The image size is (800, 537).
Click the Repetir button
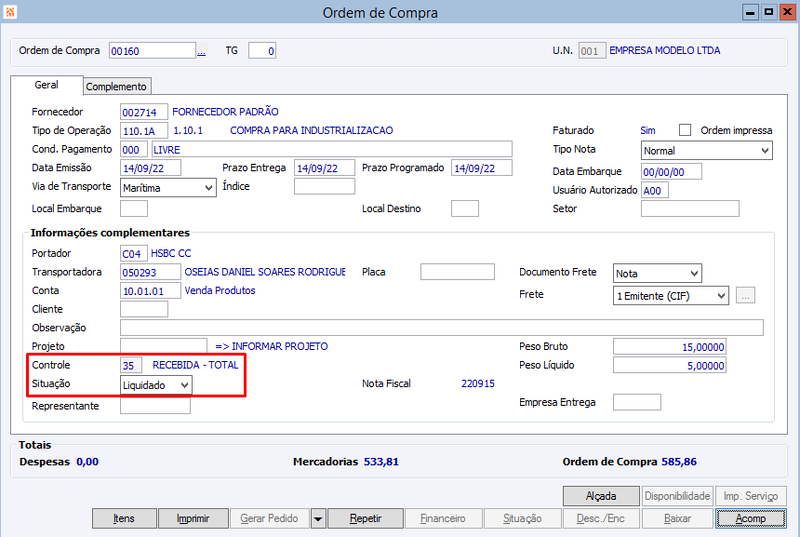coord(365,519)
